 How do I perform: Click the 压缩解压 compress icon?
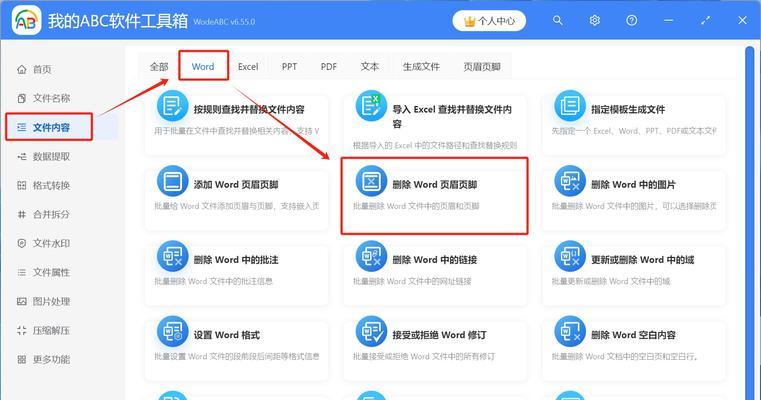pyautogui.click(x=21, y=331)
